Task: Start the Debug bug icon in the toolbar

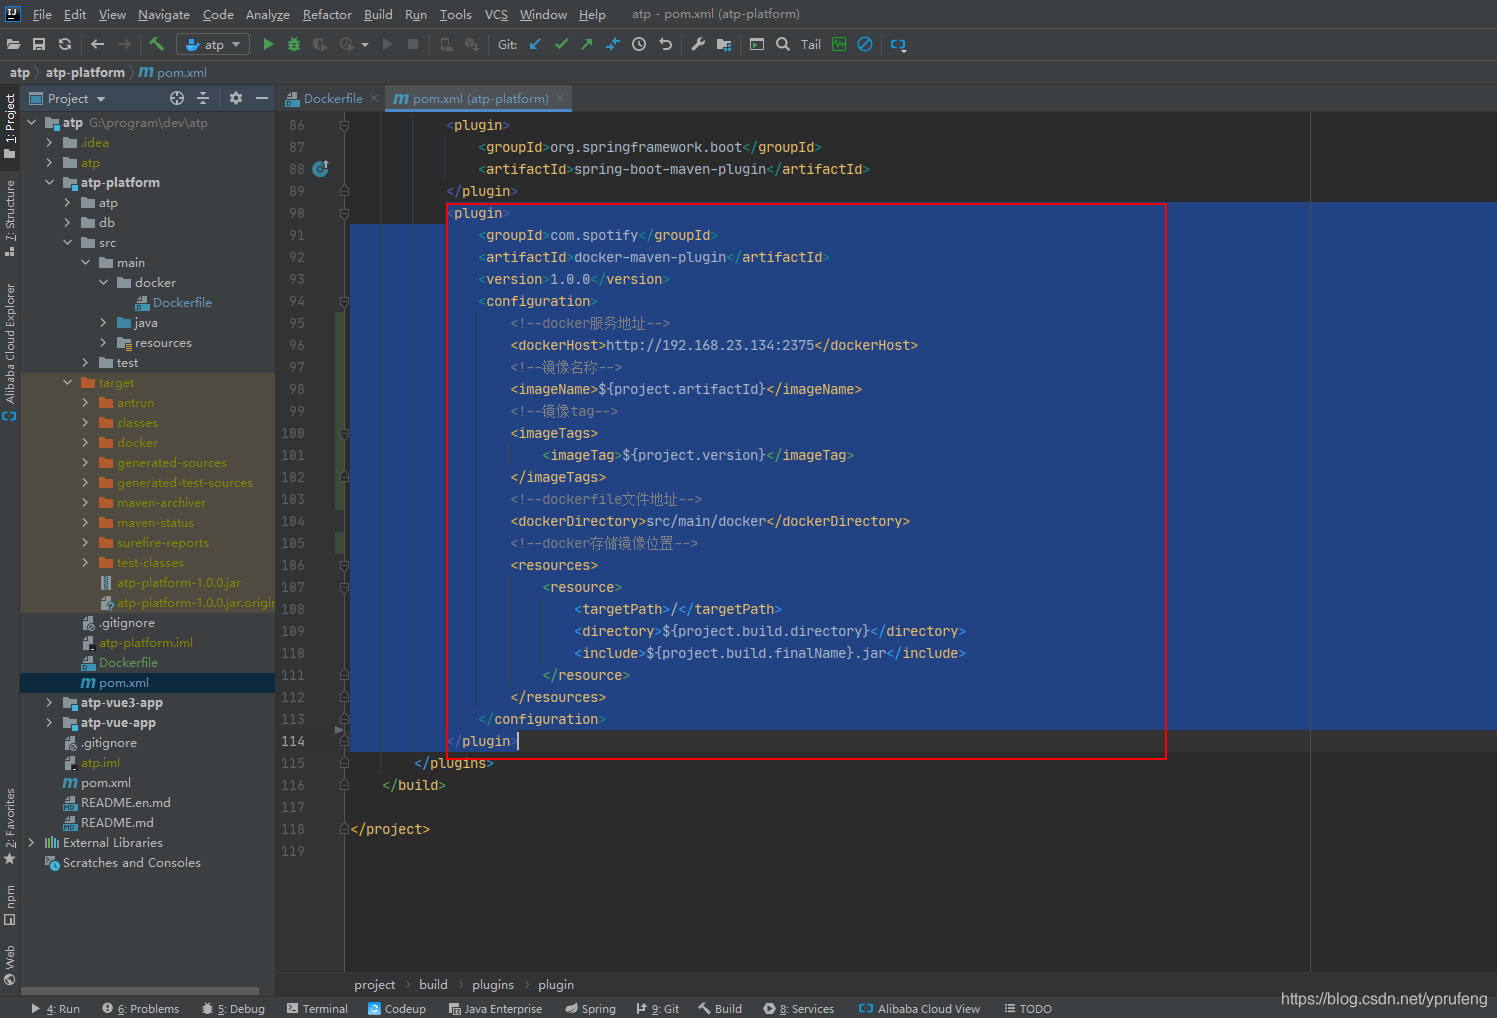Action: pyautogui.click(x=293, y=44)
